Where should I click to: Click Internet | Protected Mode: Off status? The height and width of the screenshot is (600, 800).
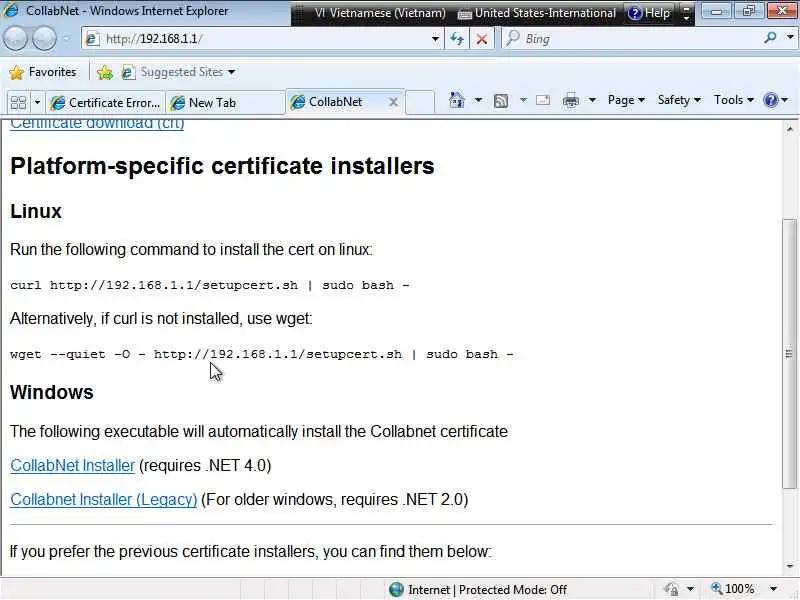487,590
